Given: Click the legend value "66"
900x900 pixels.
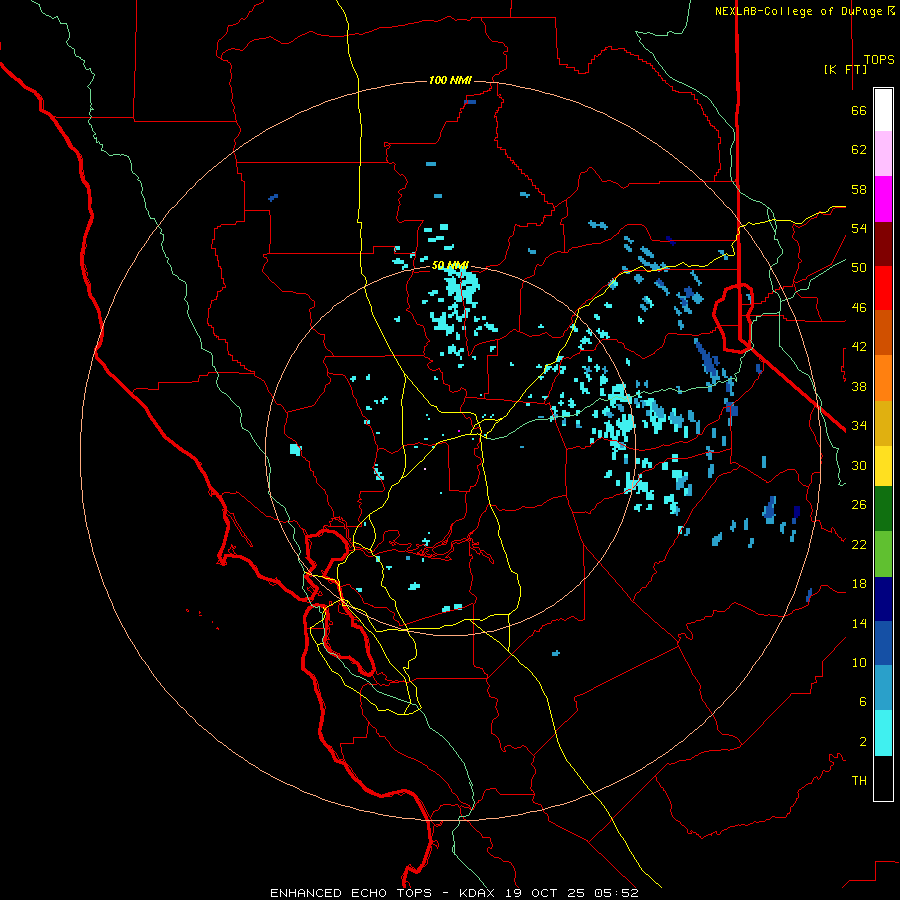Looking at the screenshot, I should coord(859,110).
